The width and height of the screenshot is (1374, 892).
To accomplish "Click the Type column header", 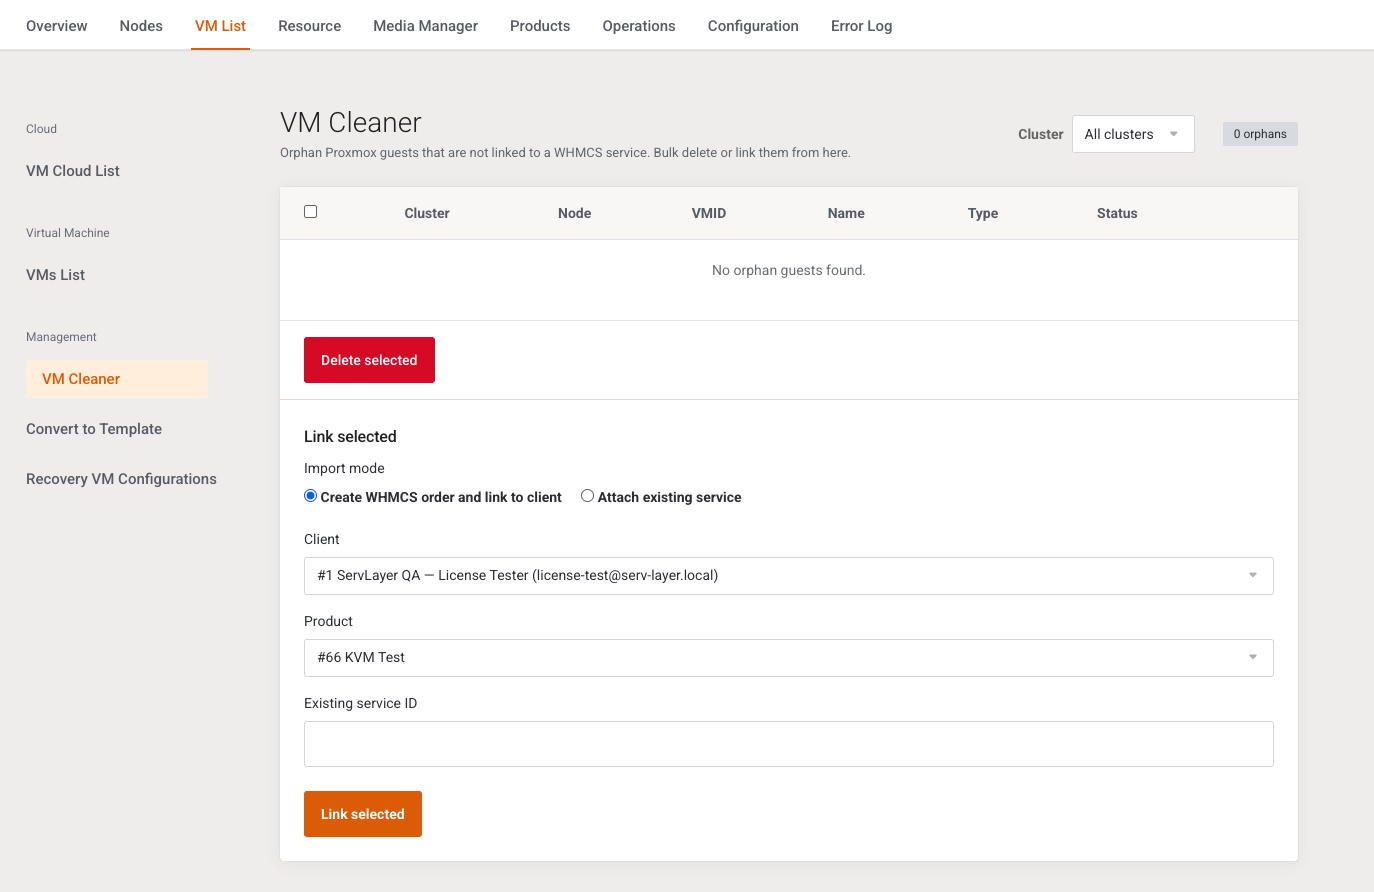I will pos(983,213).
